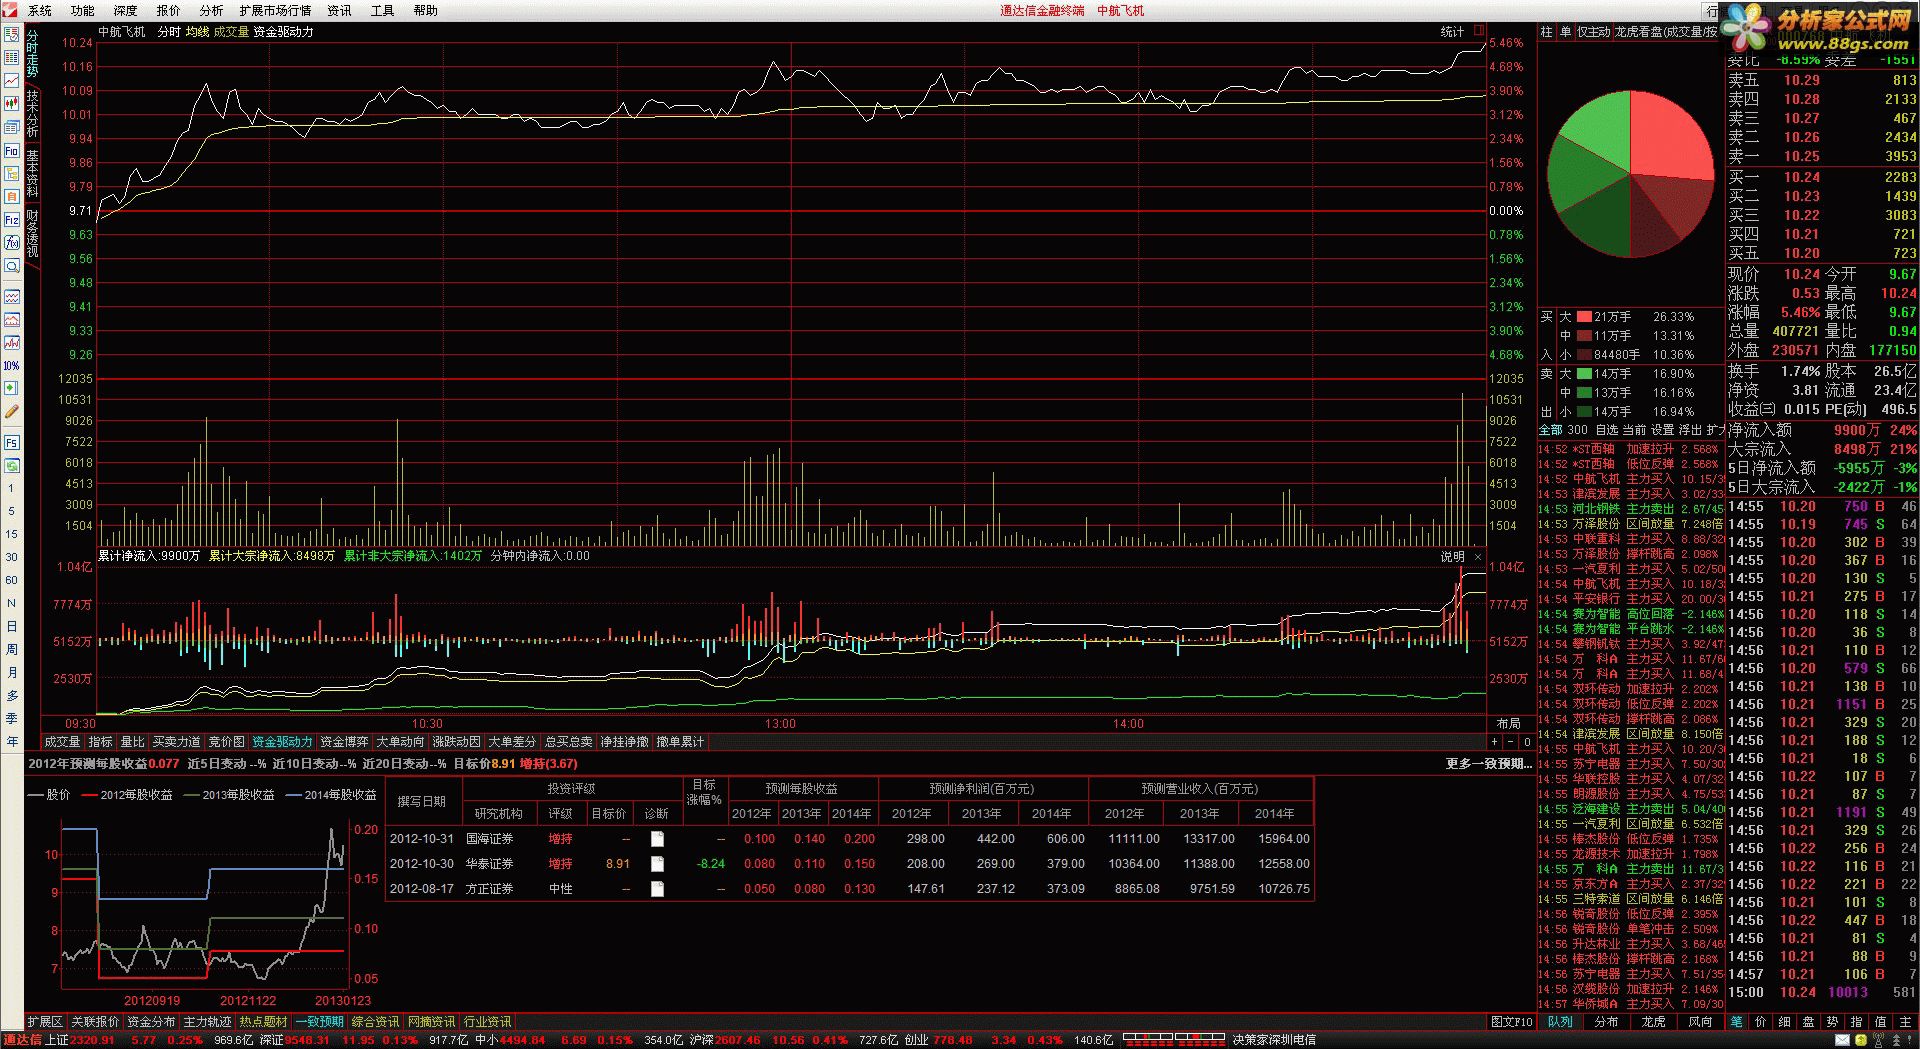Select the 撤单累计 indicator tab
1920x1049 pixels.
pos(680,742)
